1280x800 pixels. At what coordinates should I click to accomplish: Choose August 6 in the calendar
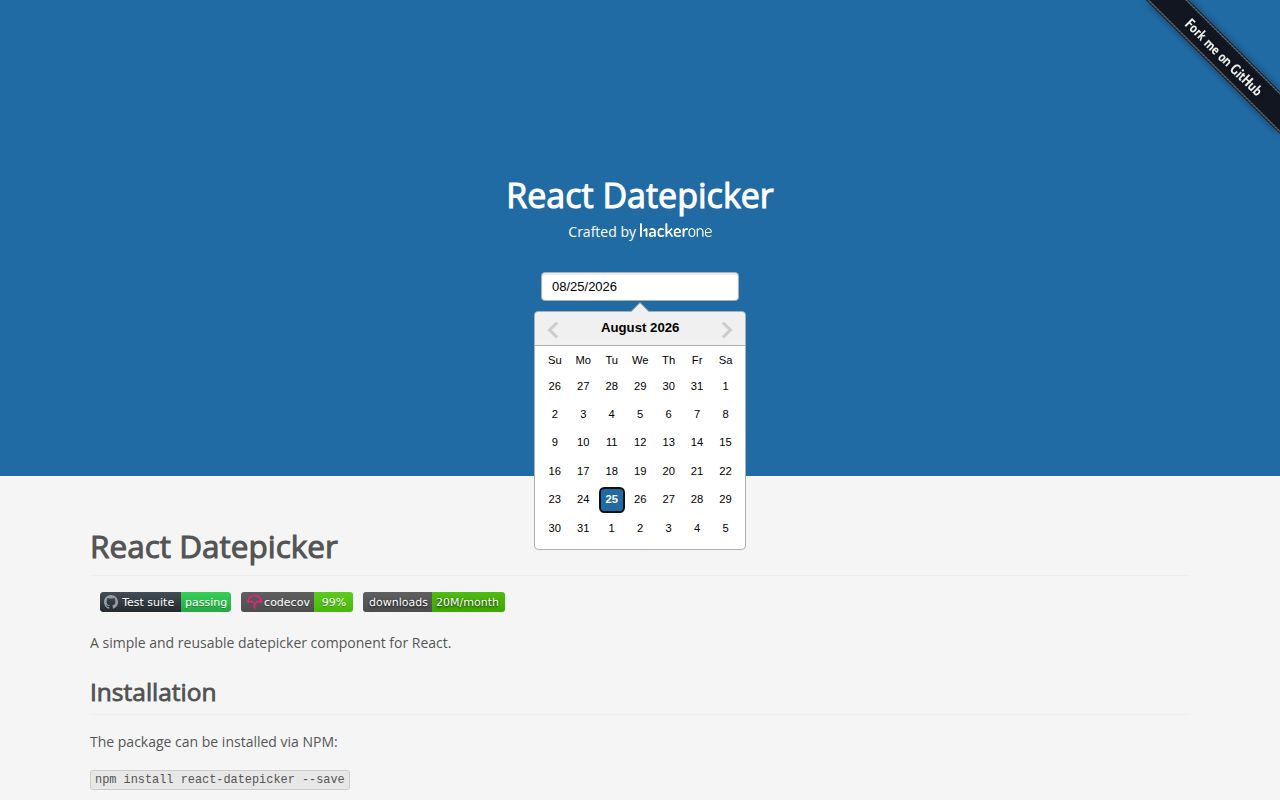(x=669, y=414)
